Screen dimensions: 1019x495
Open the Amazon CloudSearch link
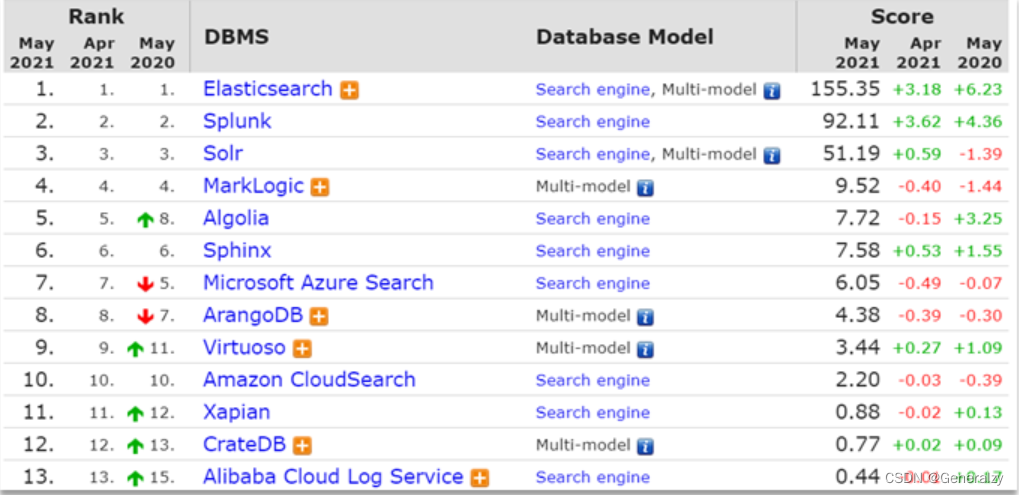309,380
